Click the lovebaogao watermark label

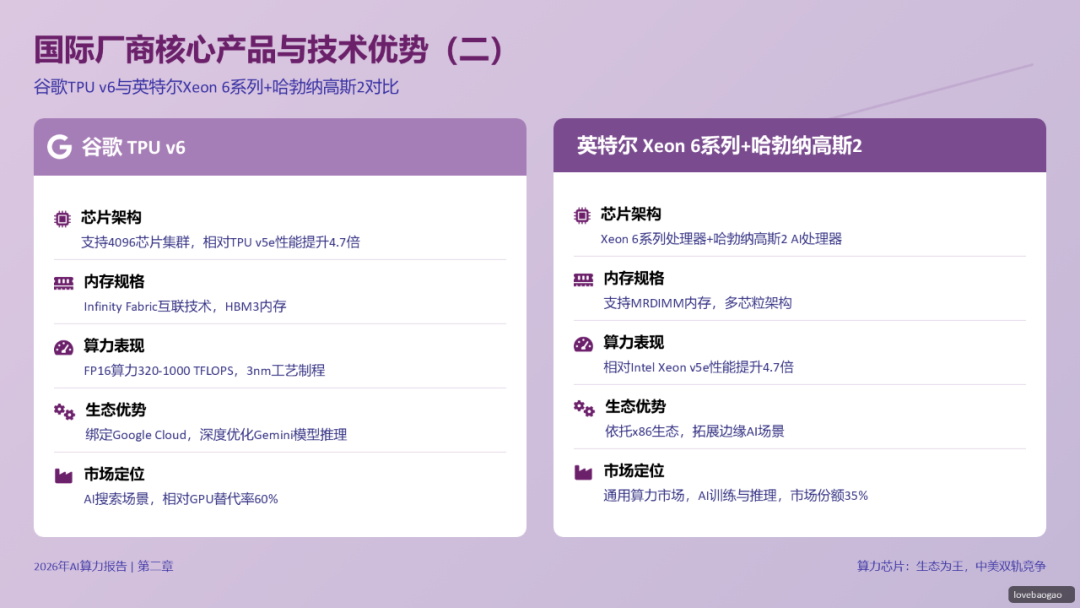point(1040,594)
